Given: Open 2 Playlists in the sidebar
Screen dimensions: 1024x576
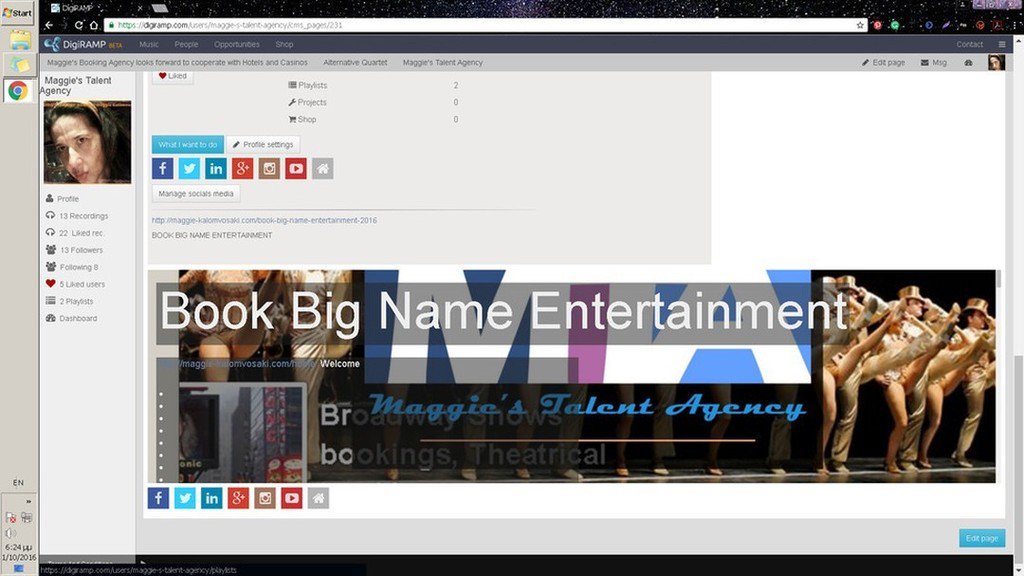Looking at the screenshot, I should [69, 301].
